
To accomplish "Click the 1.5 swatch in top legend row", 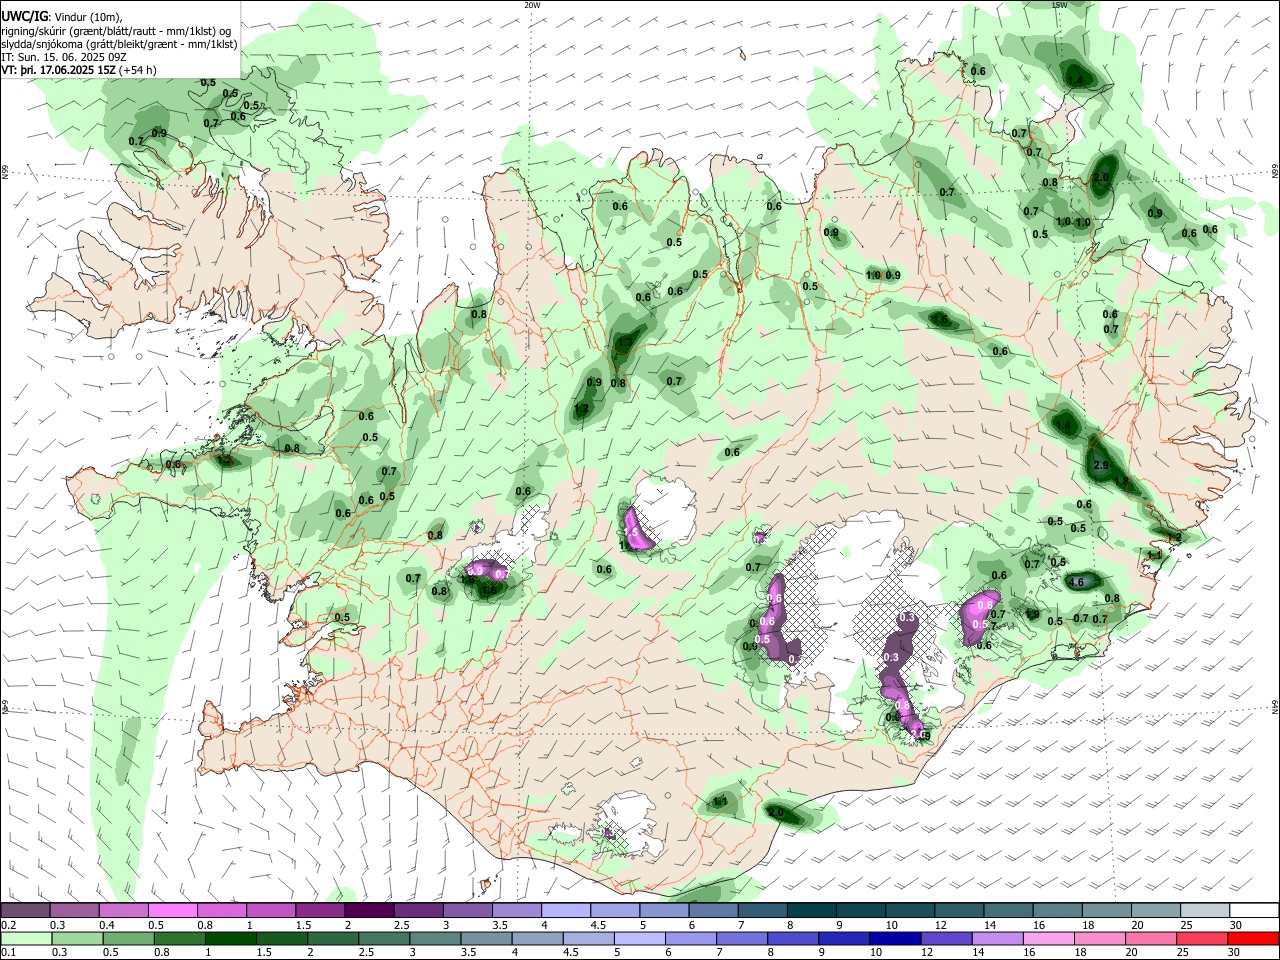I will [x=319, y=910].
